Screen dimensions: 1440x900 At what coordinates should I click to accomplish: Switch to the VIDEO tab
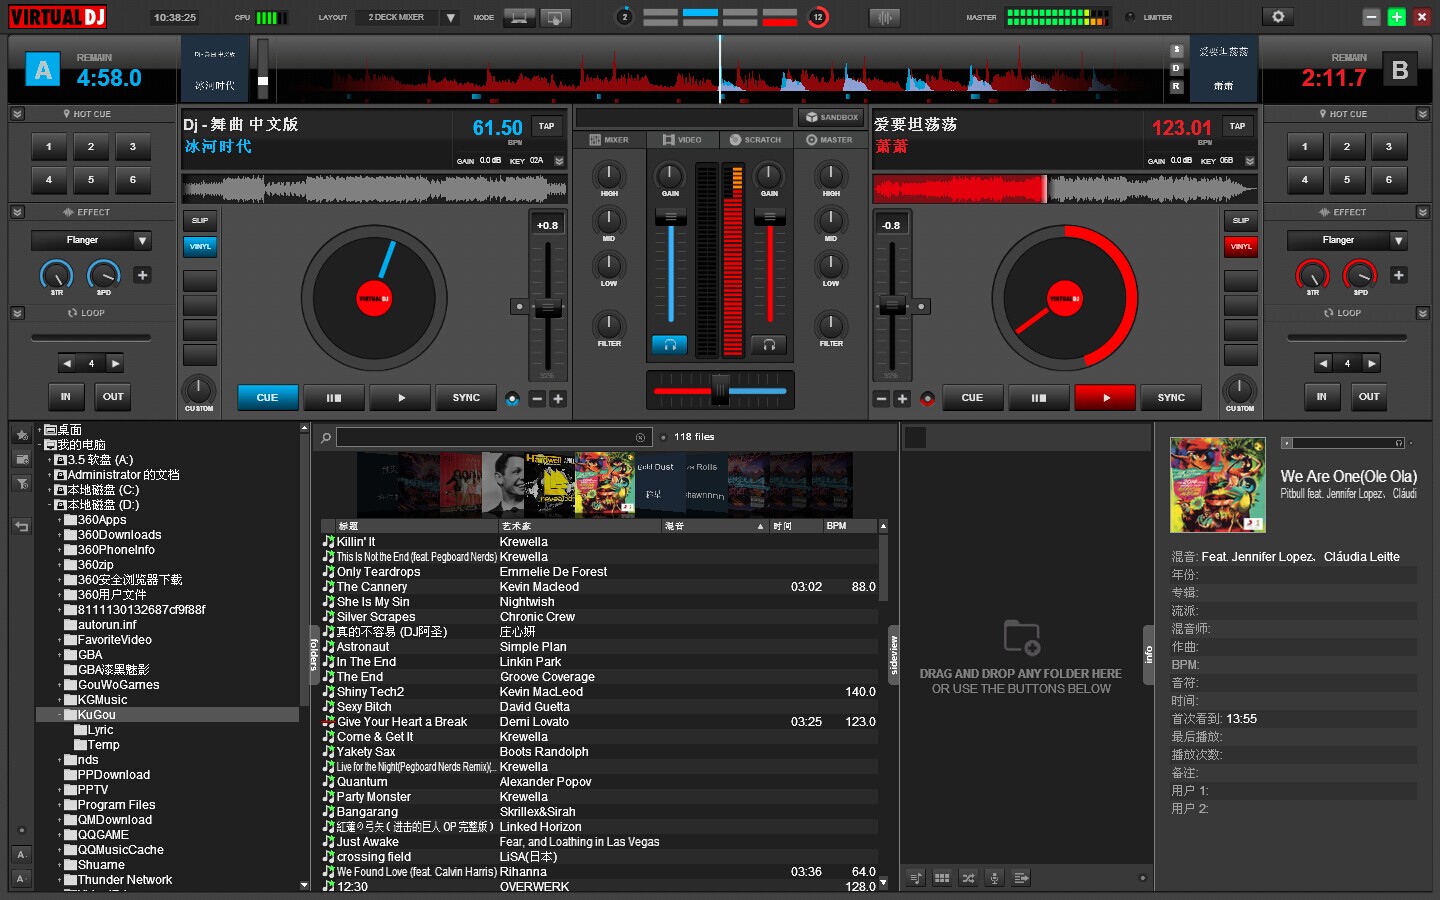[682, 140]
